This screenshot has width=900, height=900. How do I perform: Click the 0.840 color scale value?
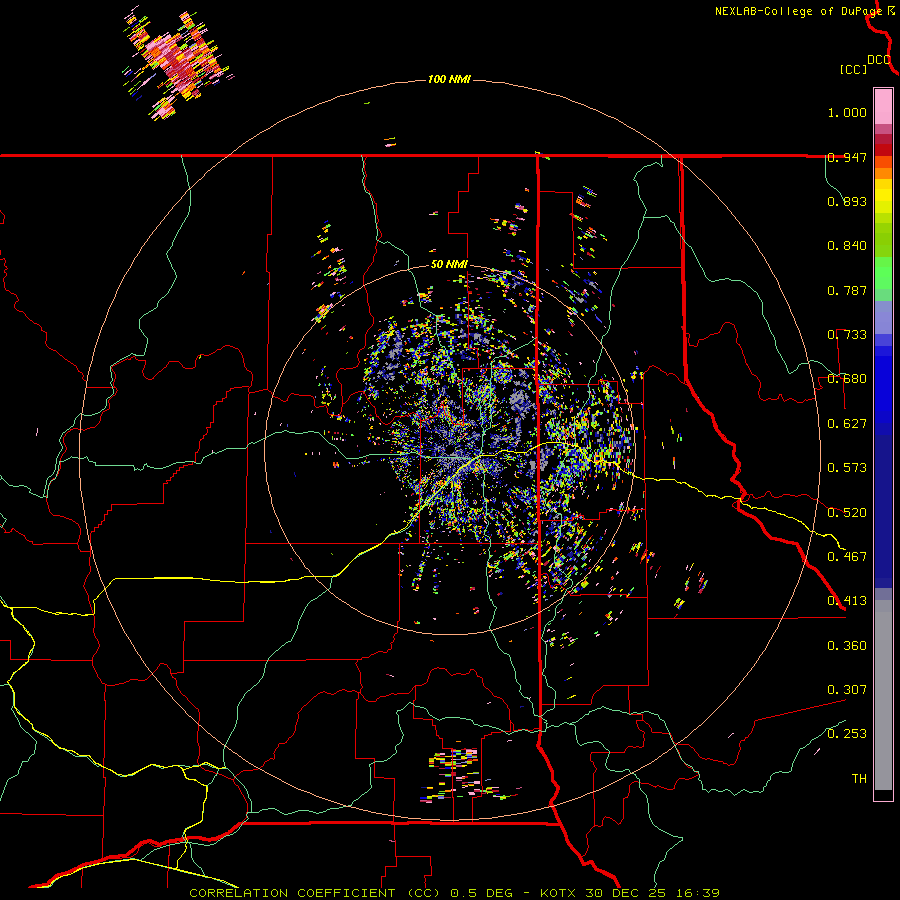pyautogui.click(x=847, y=246)
